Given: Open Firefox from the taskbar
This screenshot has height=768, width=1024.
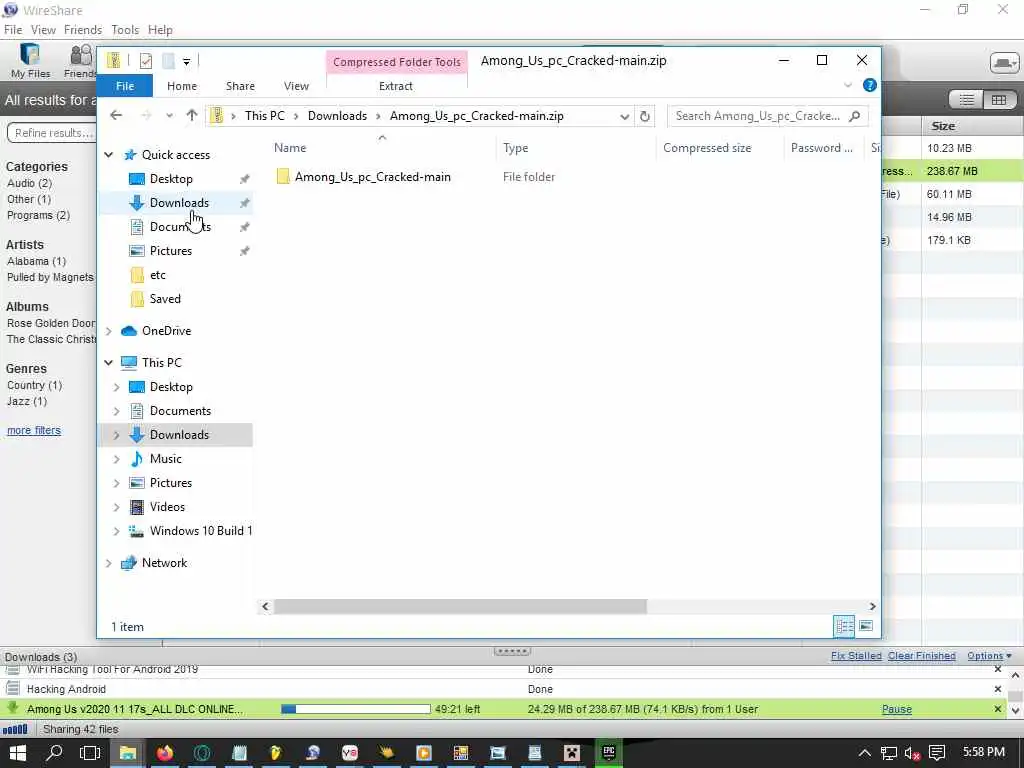Looking at the screenshot, I should pyautogui.click(x=165, y=754).
